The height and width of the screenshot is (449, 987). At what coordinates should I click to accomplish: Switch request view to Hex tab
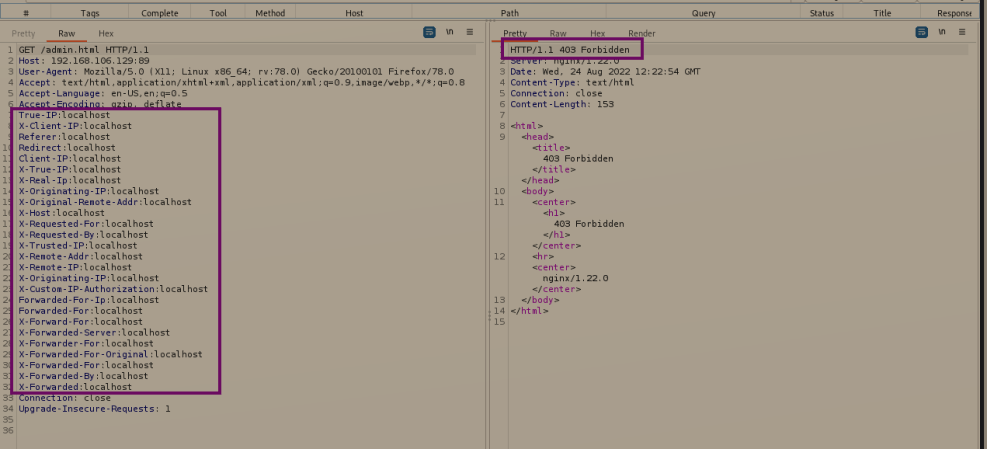coord(105,34)
